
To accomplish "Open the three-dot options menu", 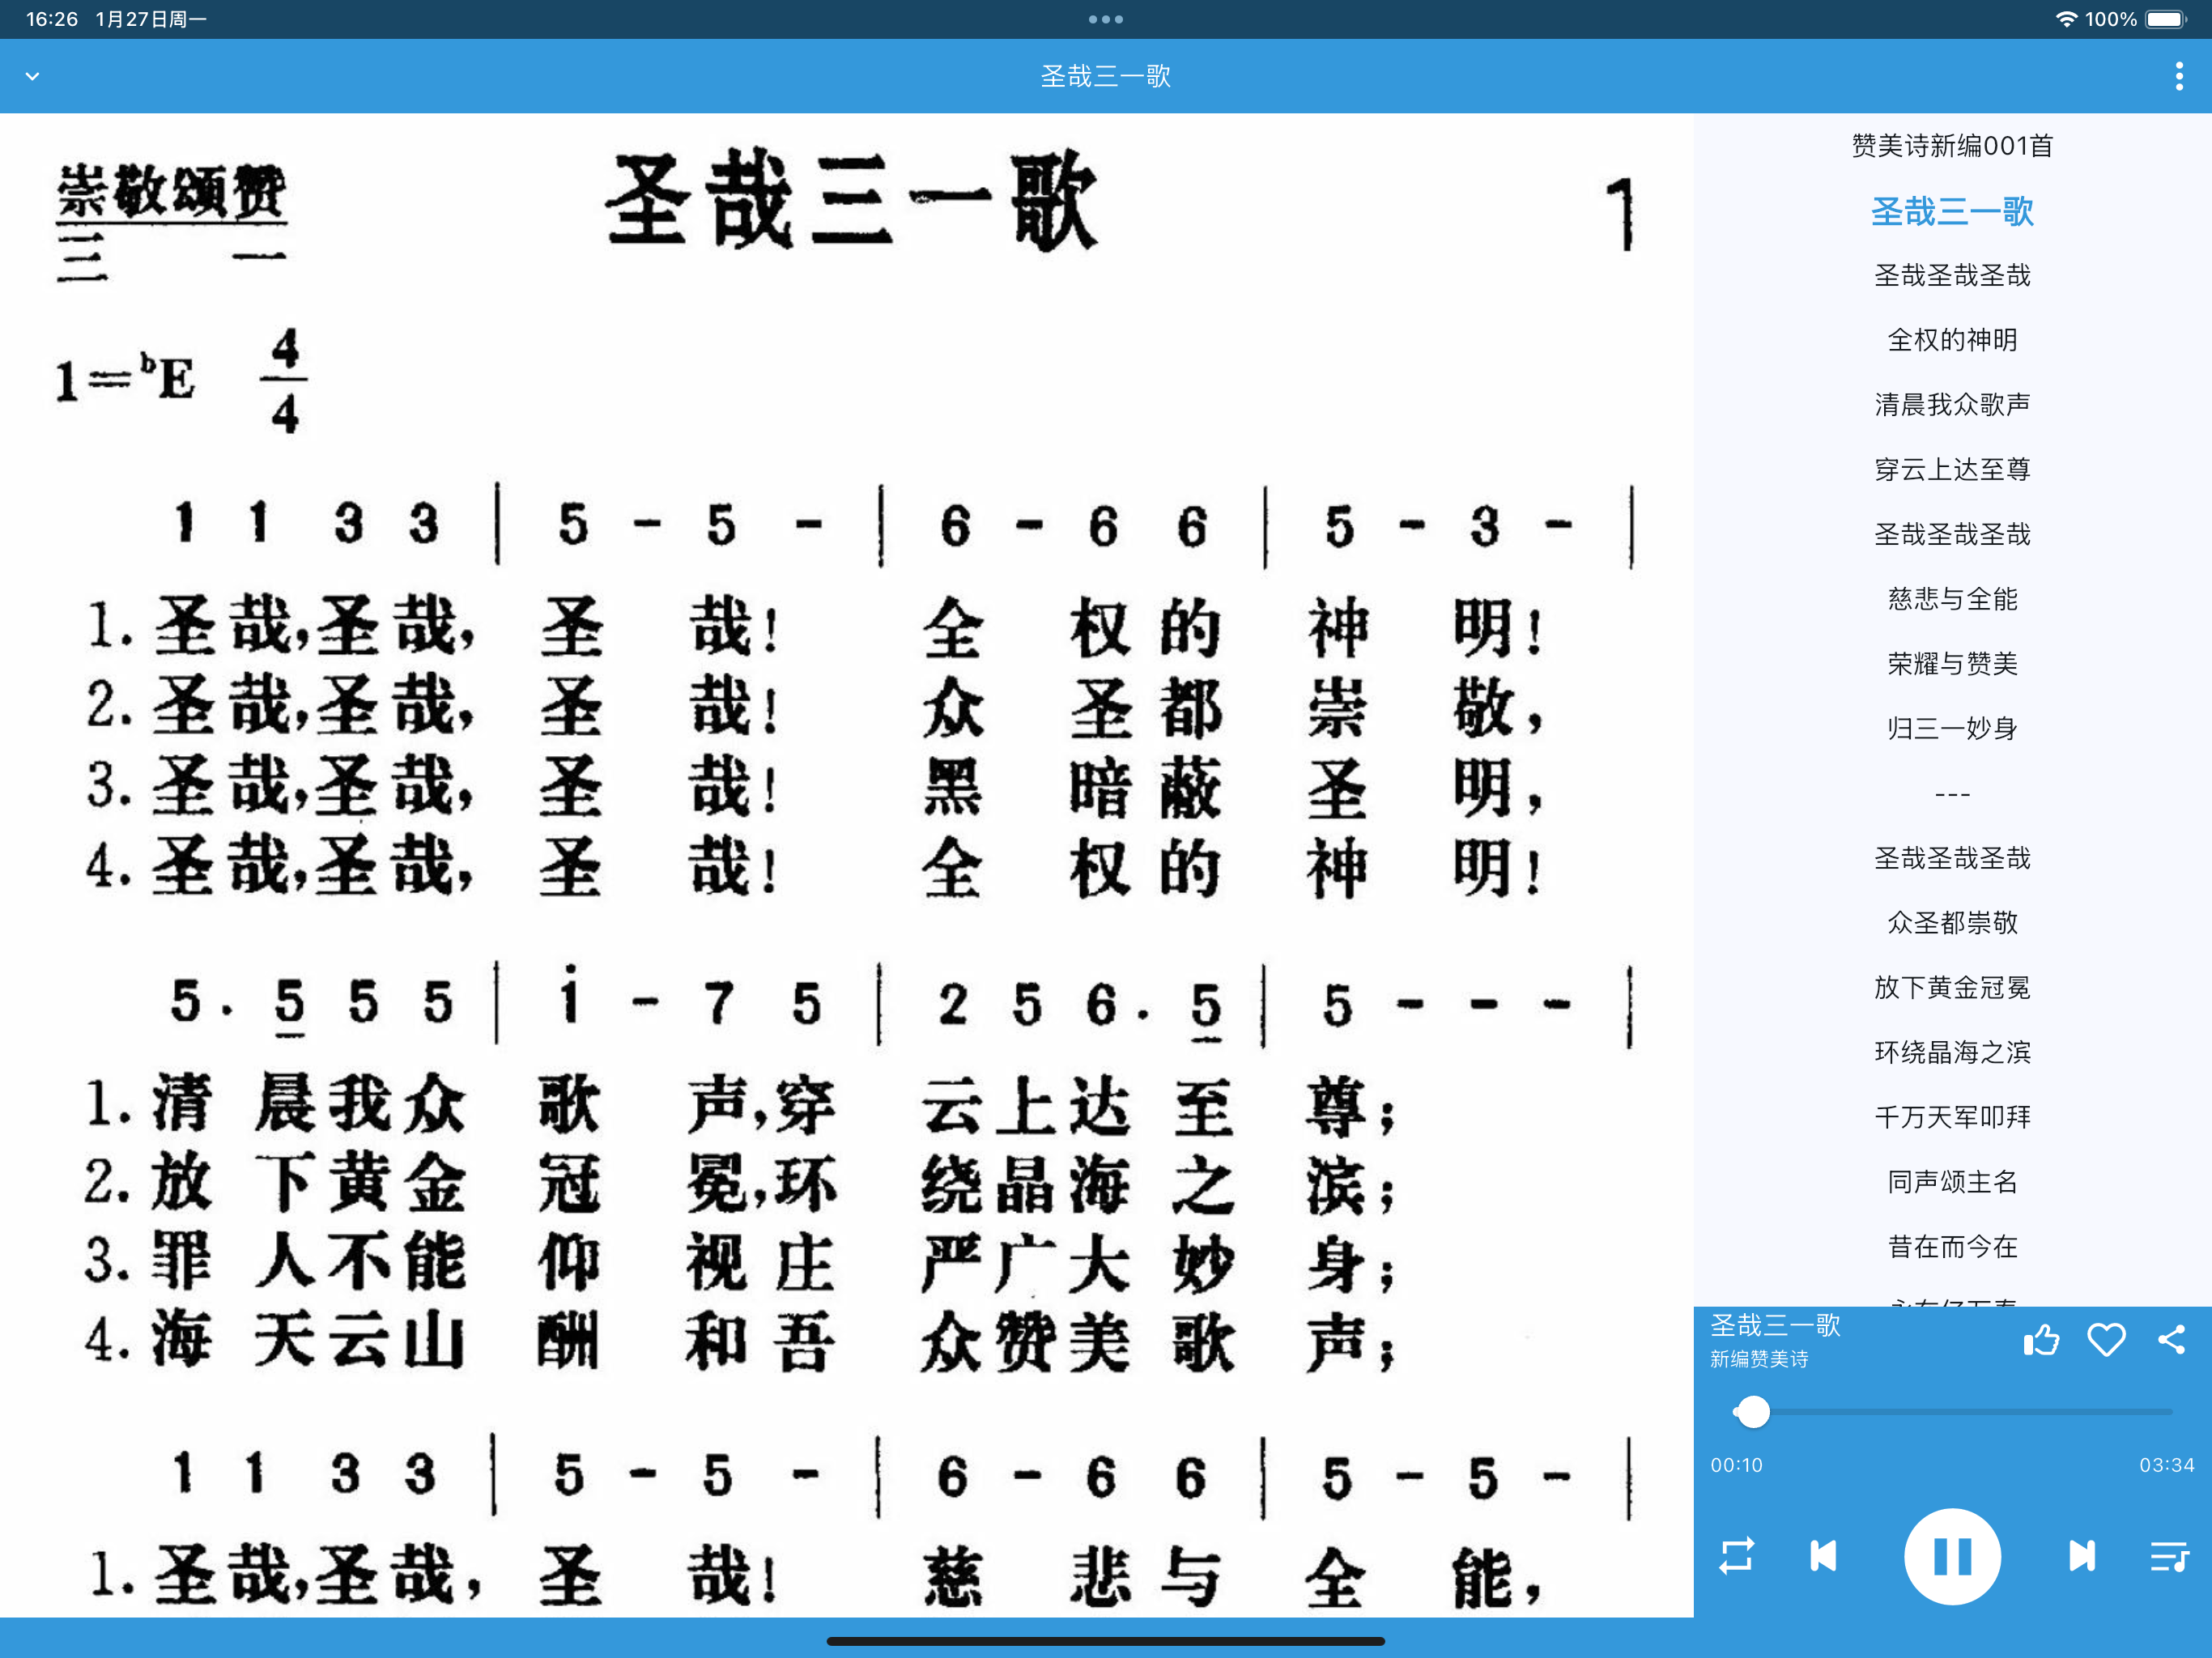I will pyautogui.click(x=2179, y=76).
